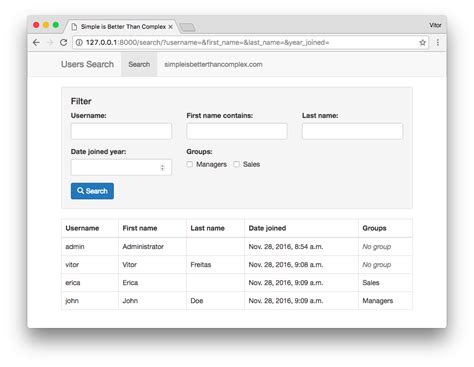Click erica's Sales group cell

pos(385,283)
